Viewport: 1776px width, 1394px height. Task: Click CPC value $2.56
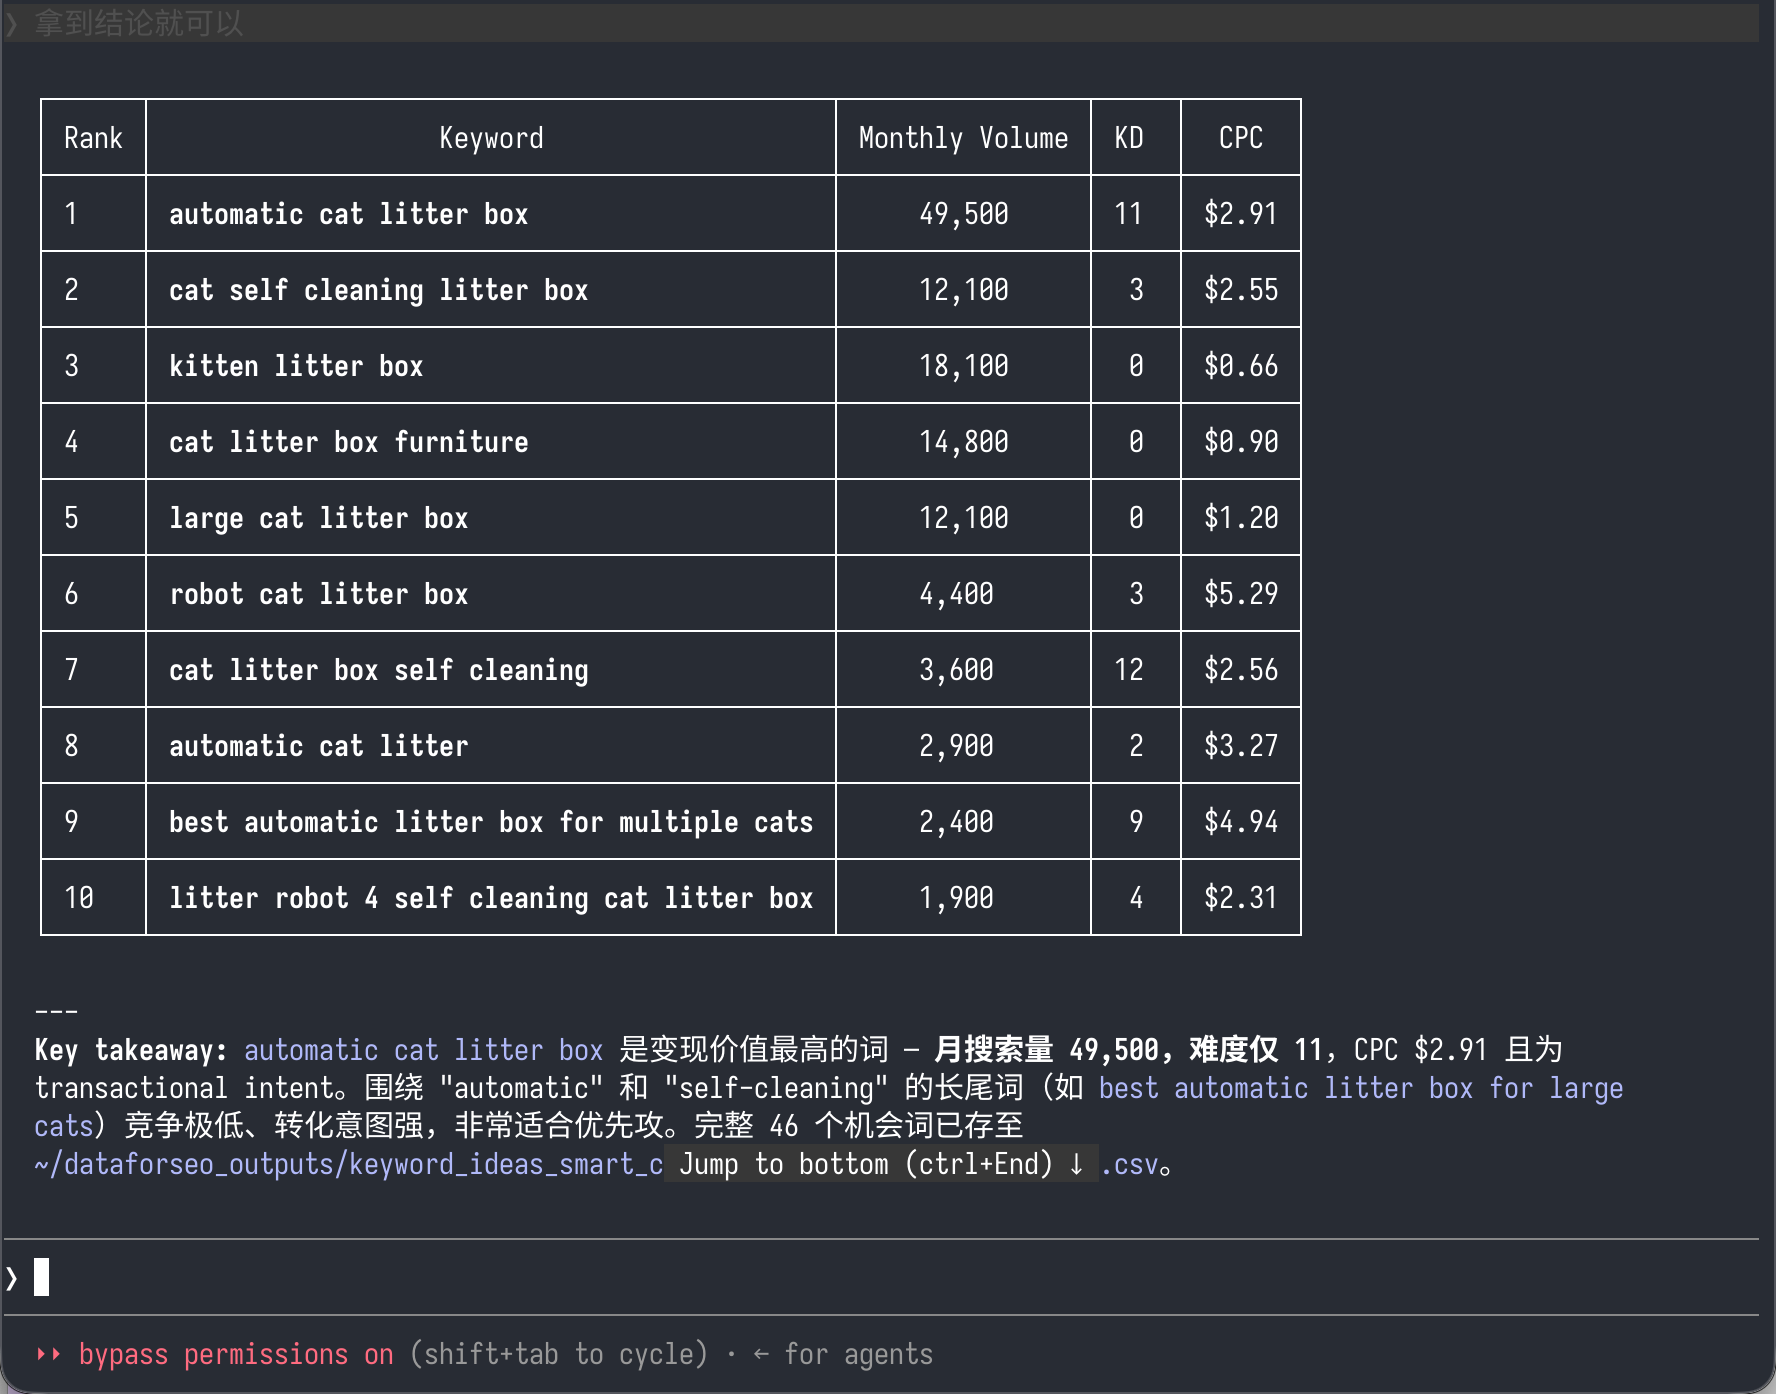pos(1241,670)
